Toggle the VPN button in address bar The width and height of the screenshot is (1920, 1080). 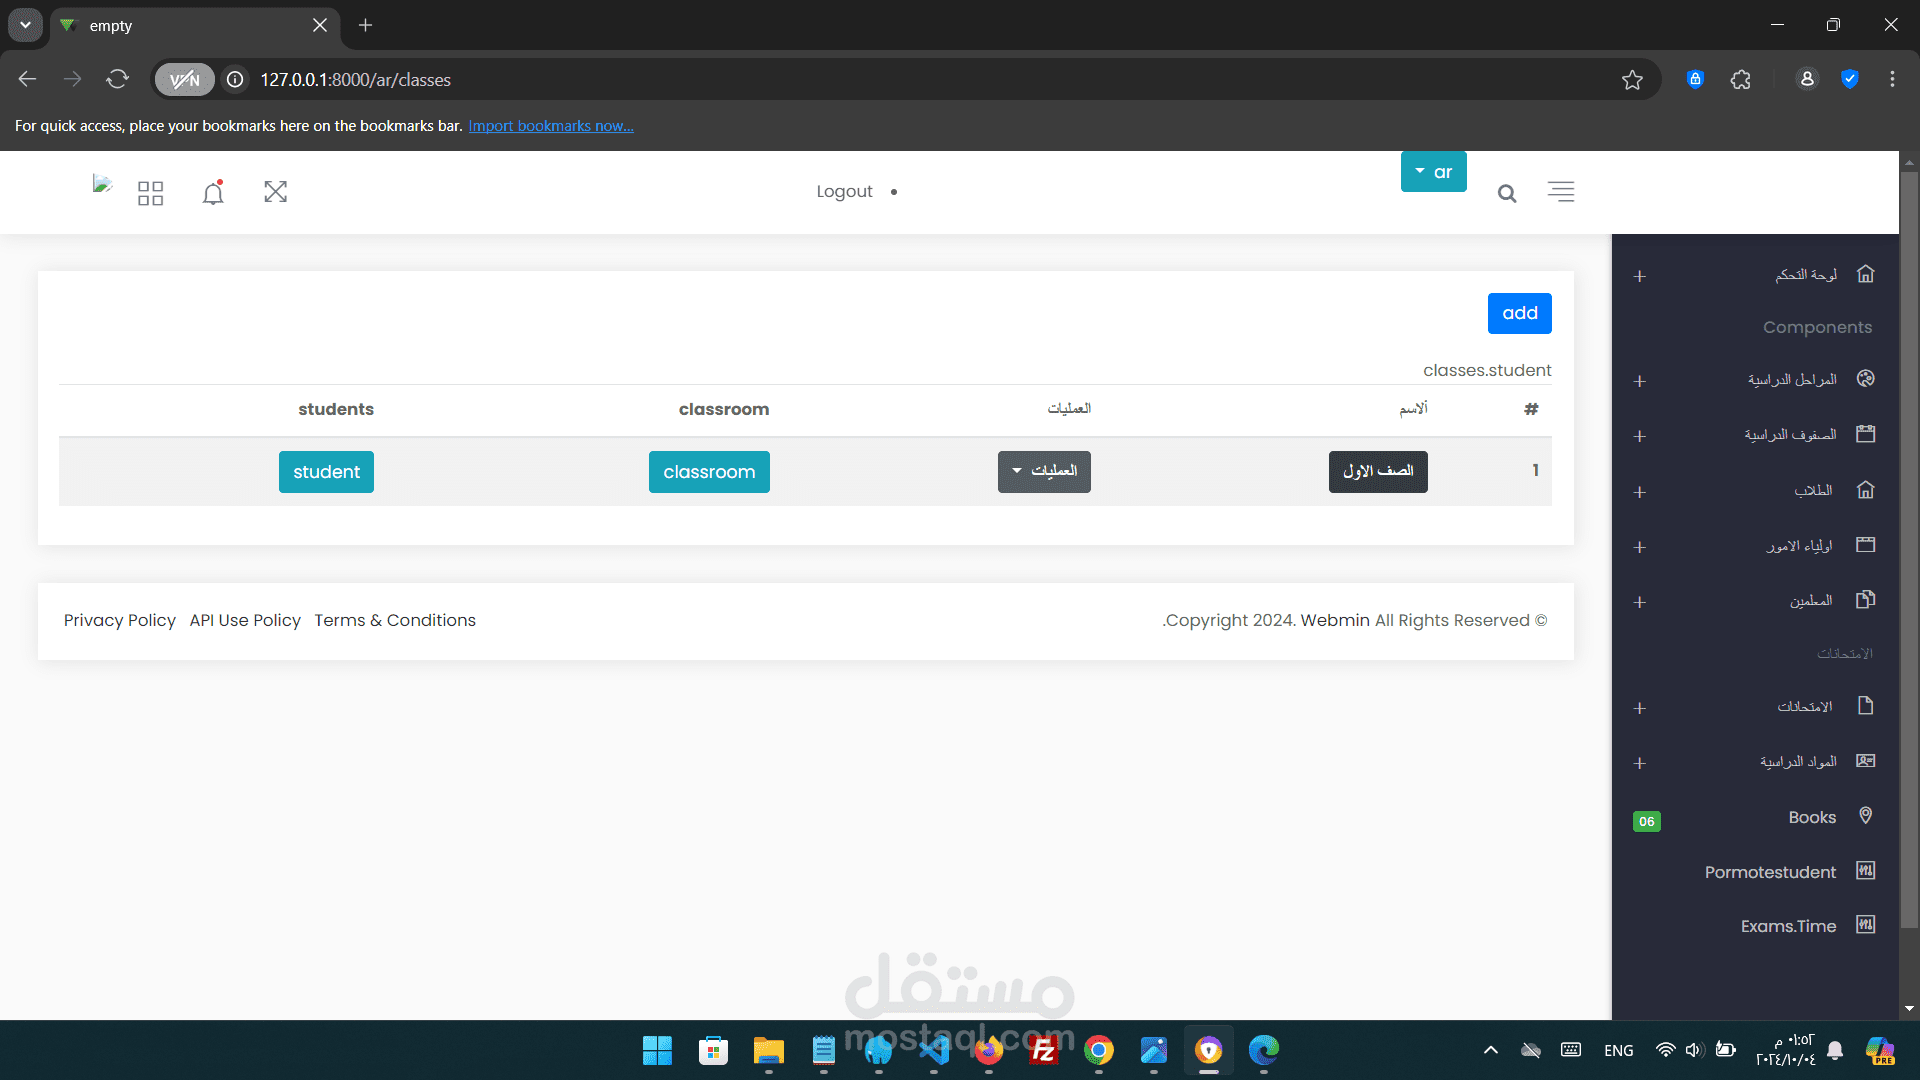pyautogui.click(x=185, y=80)
